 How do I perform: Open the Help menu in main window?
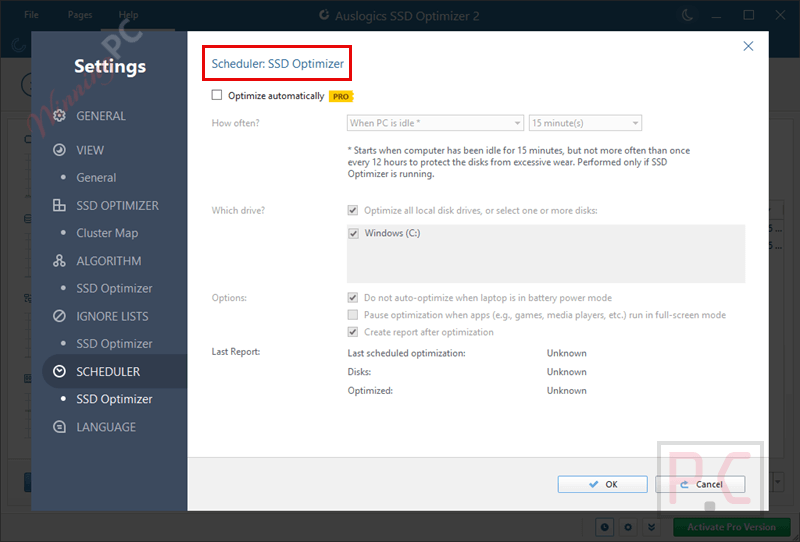point(129,15)
